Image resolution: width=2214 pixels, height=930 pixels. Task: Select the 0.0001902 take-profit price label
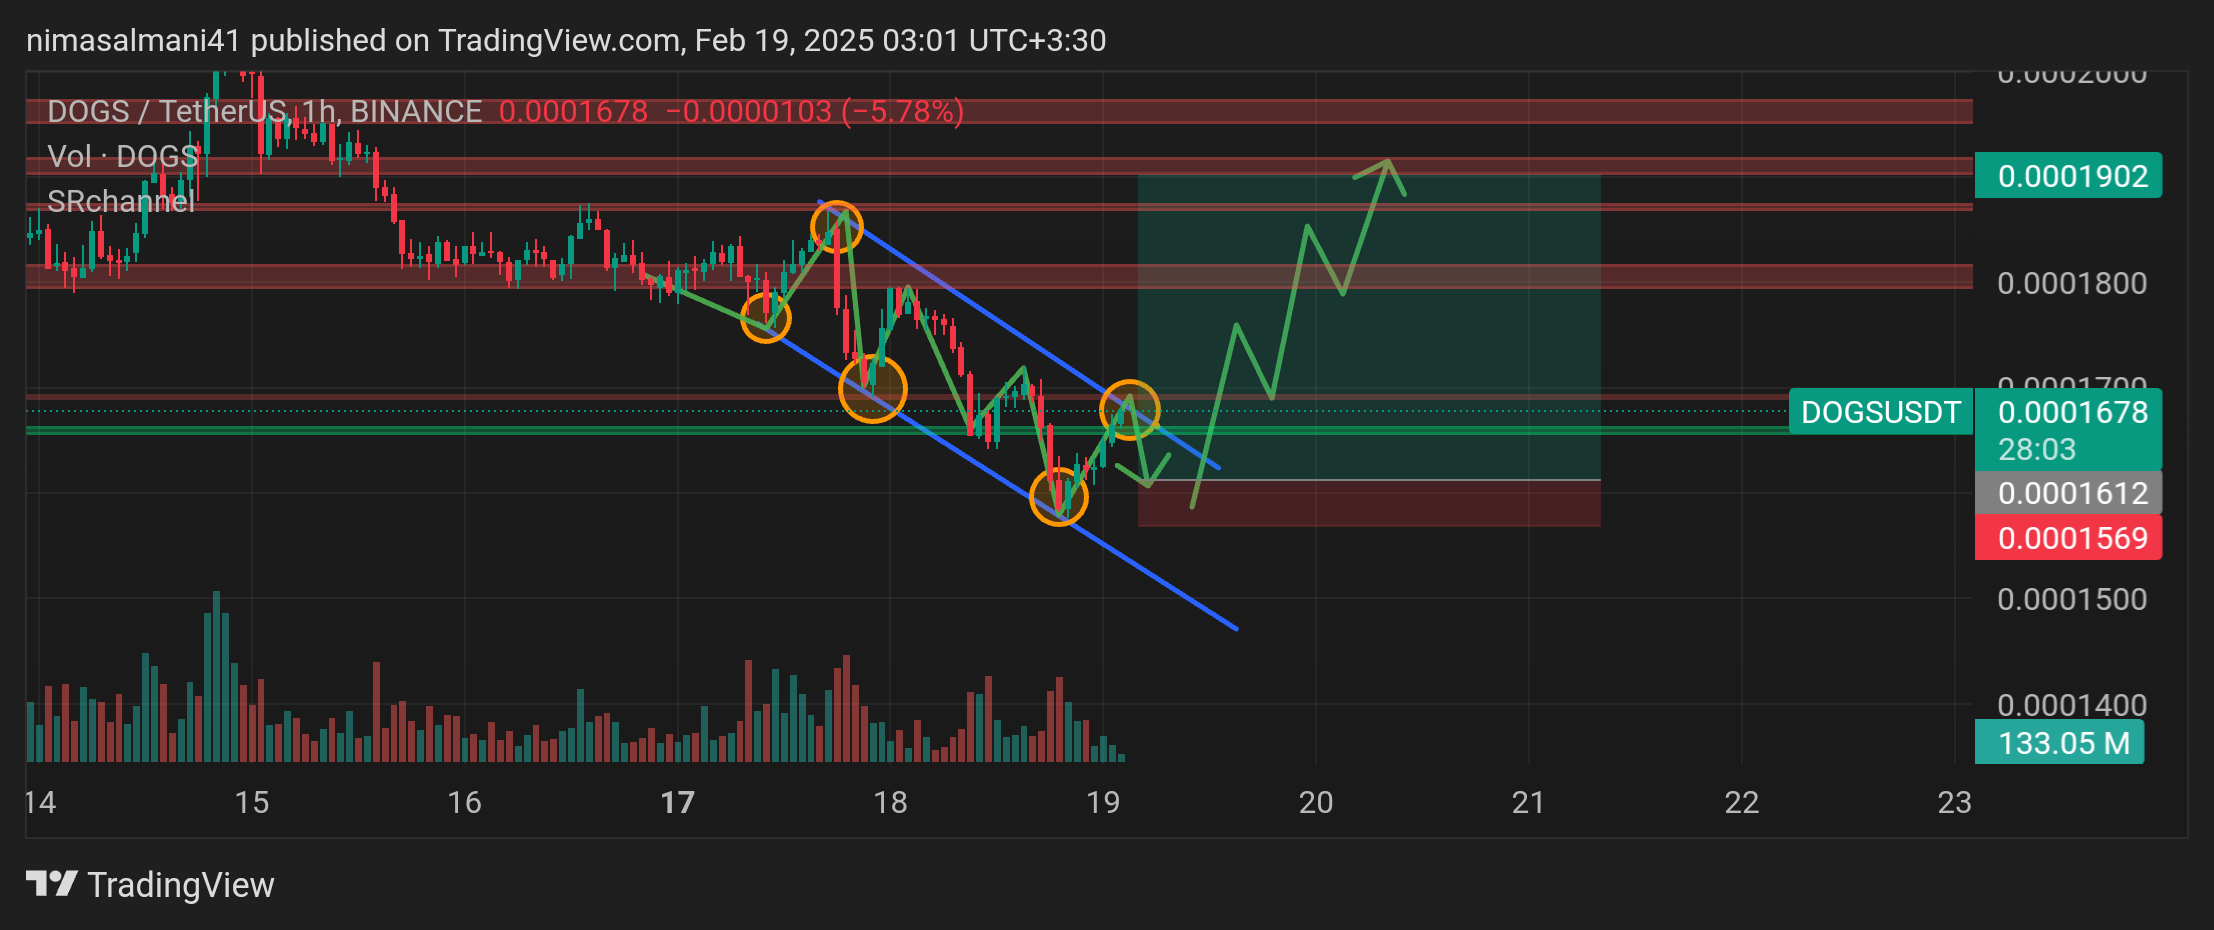click(2068, 176)
